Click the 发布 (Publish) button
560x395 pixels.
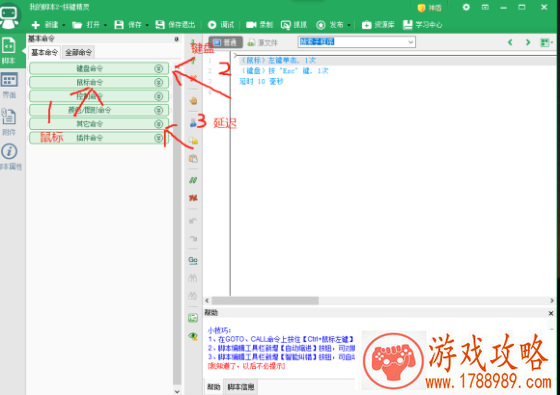point(330,25)
